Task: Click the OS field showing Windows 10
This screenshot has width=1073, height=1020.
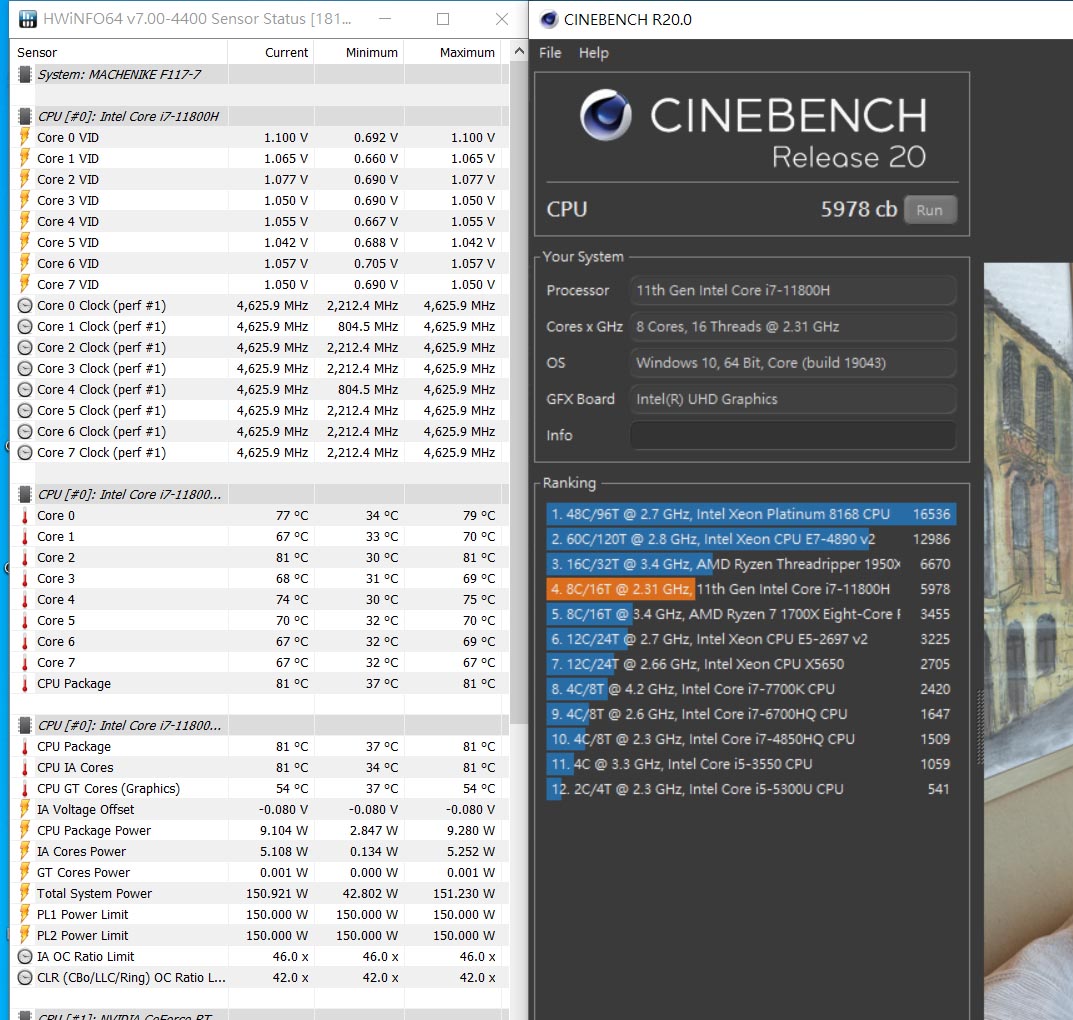Action: click(792, 363)
